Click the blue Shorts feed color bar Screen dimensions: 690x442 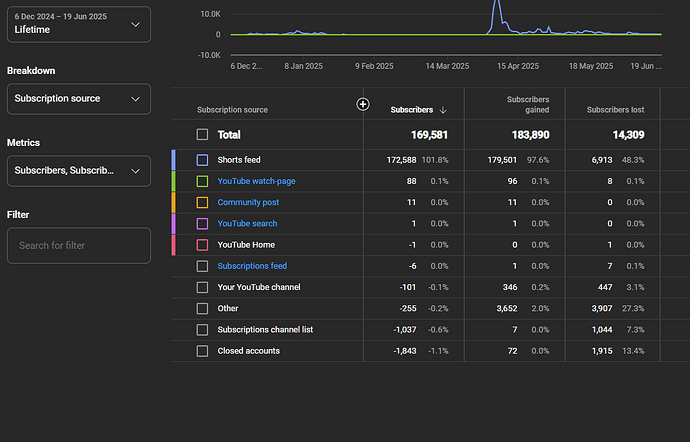(x=174, y=160)
